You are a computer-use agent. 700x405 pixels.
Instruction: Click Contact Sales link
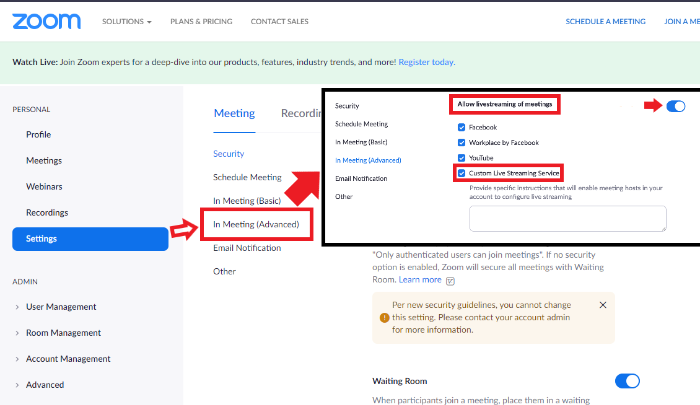pos(279,21)
